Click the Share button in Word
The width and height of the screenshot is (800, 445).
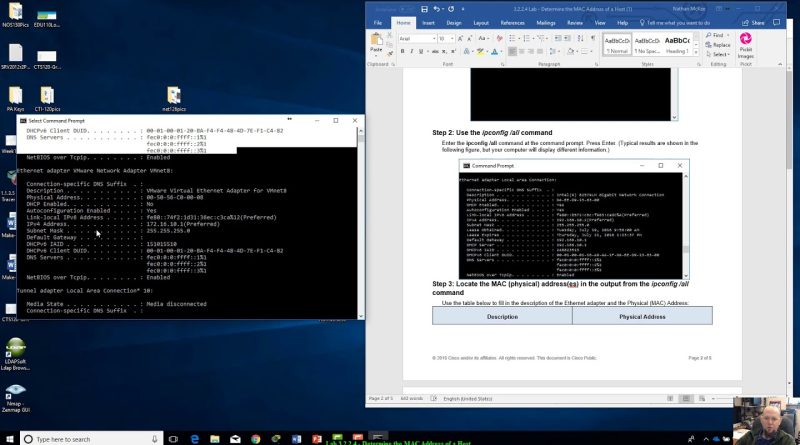pyautogui.click(x=754, y=23)
